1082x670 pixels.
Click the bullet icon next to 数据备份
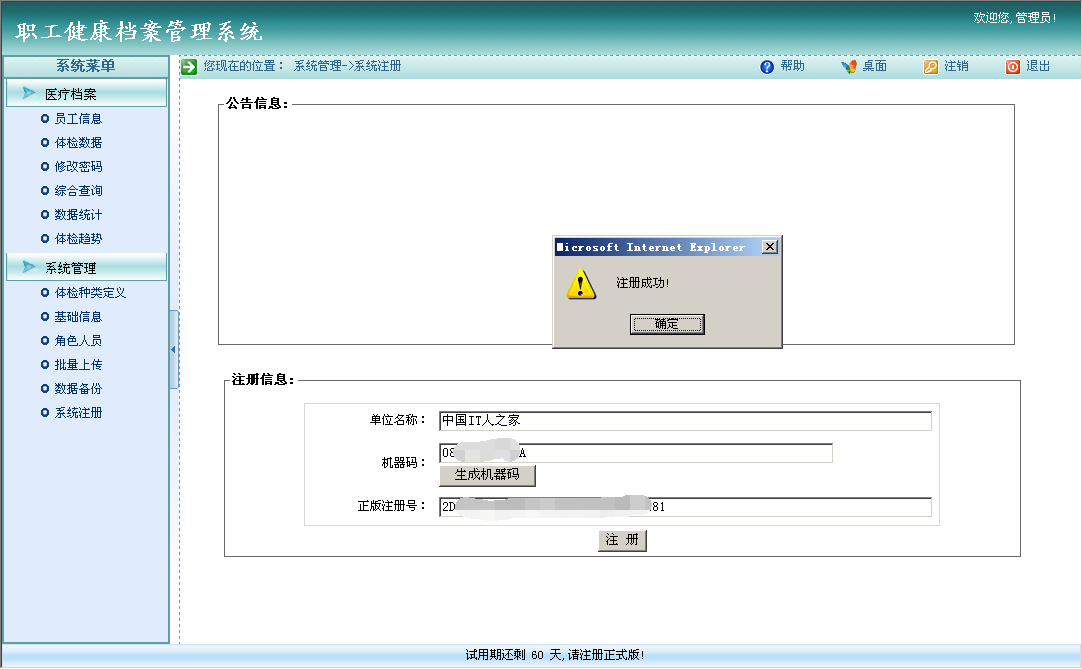coord(45,388)
